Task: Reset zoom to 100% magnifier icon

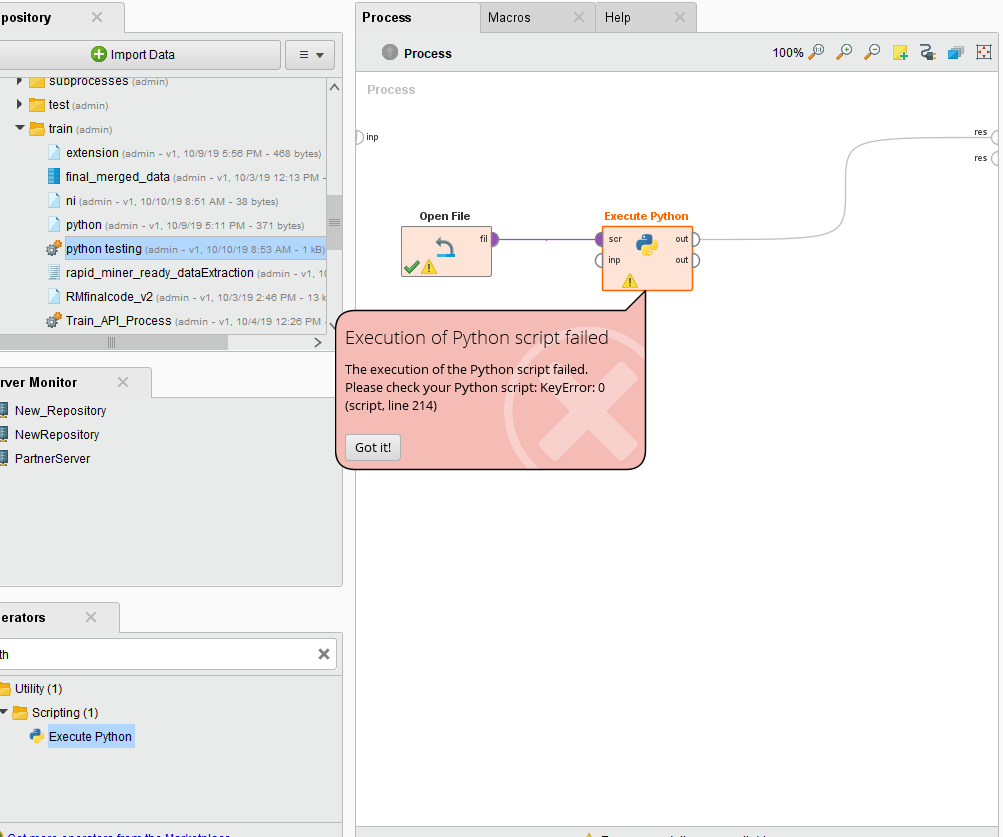Action: pos(816,52)
